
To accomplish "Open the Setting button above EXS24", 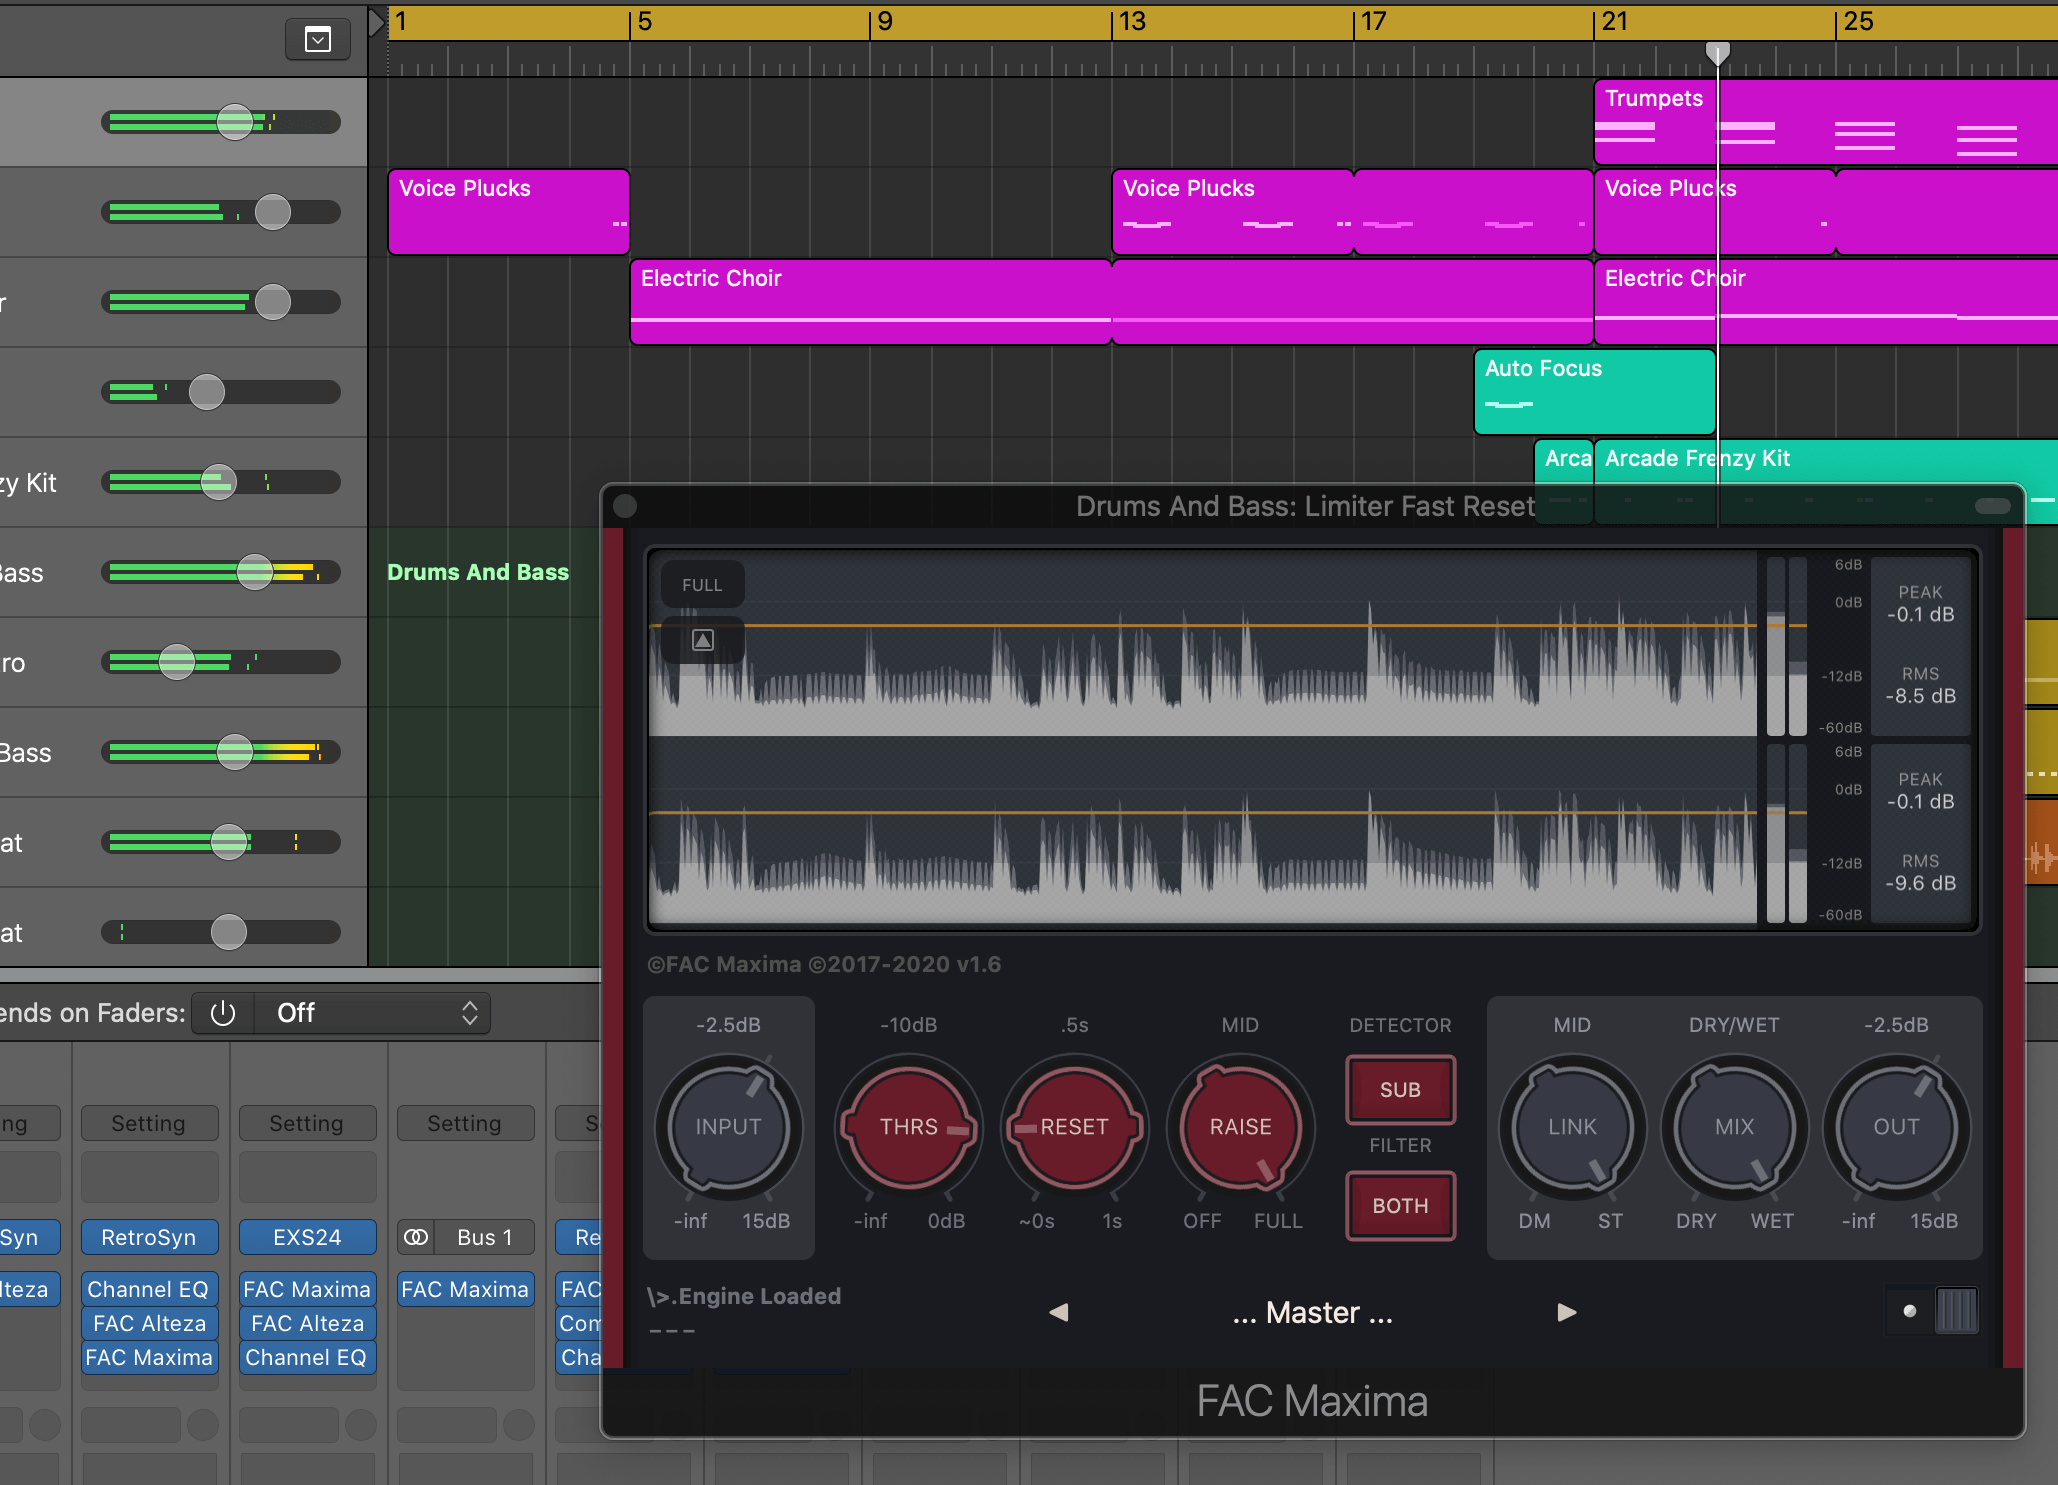I will 307,1123.
